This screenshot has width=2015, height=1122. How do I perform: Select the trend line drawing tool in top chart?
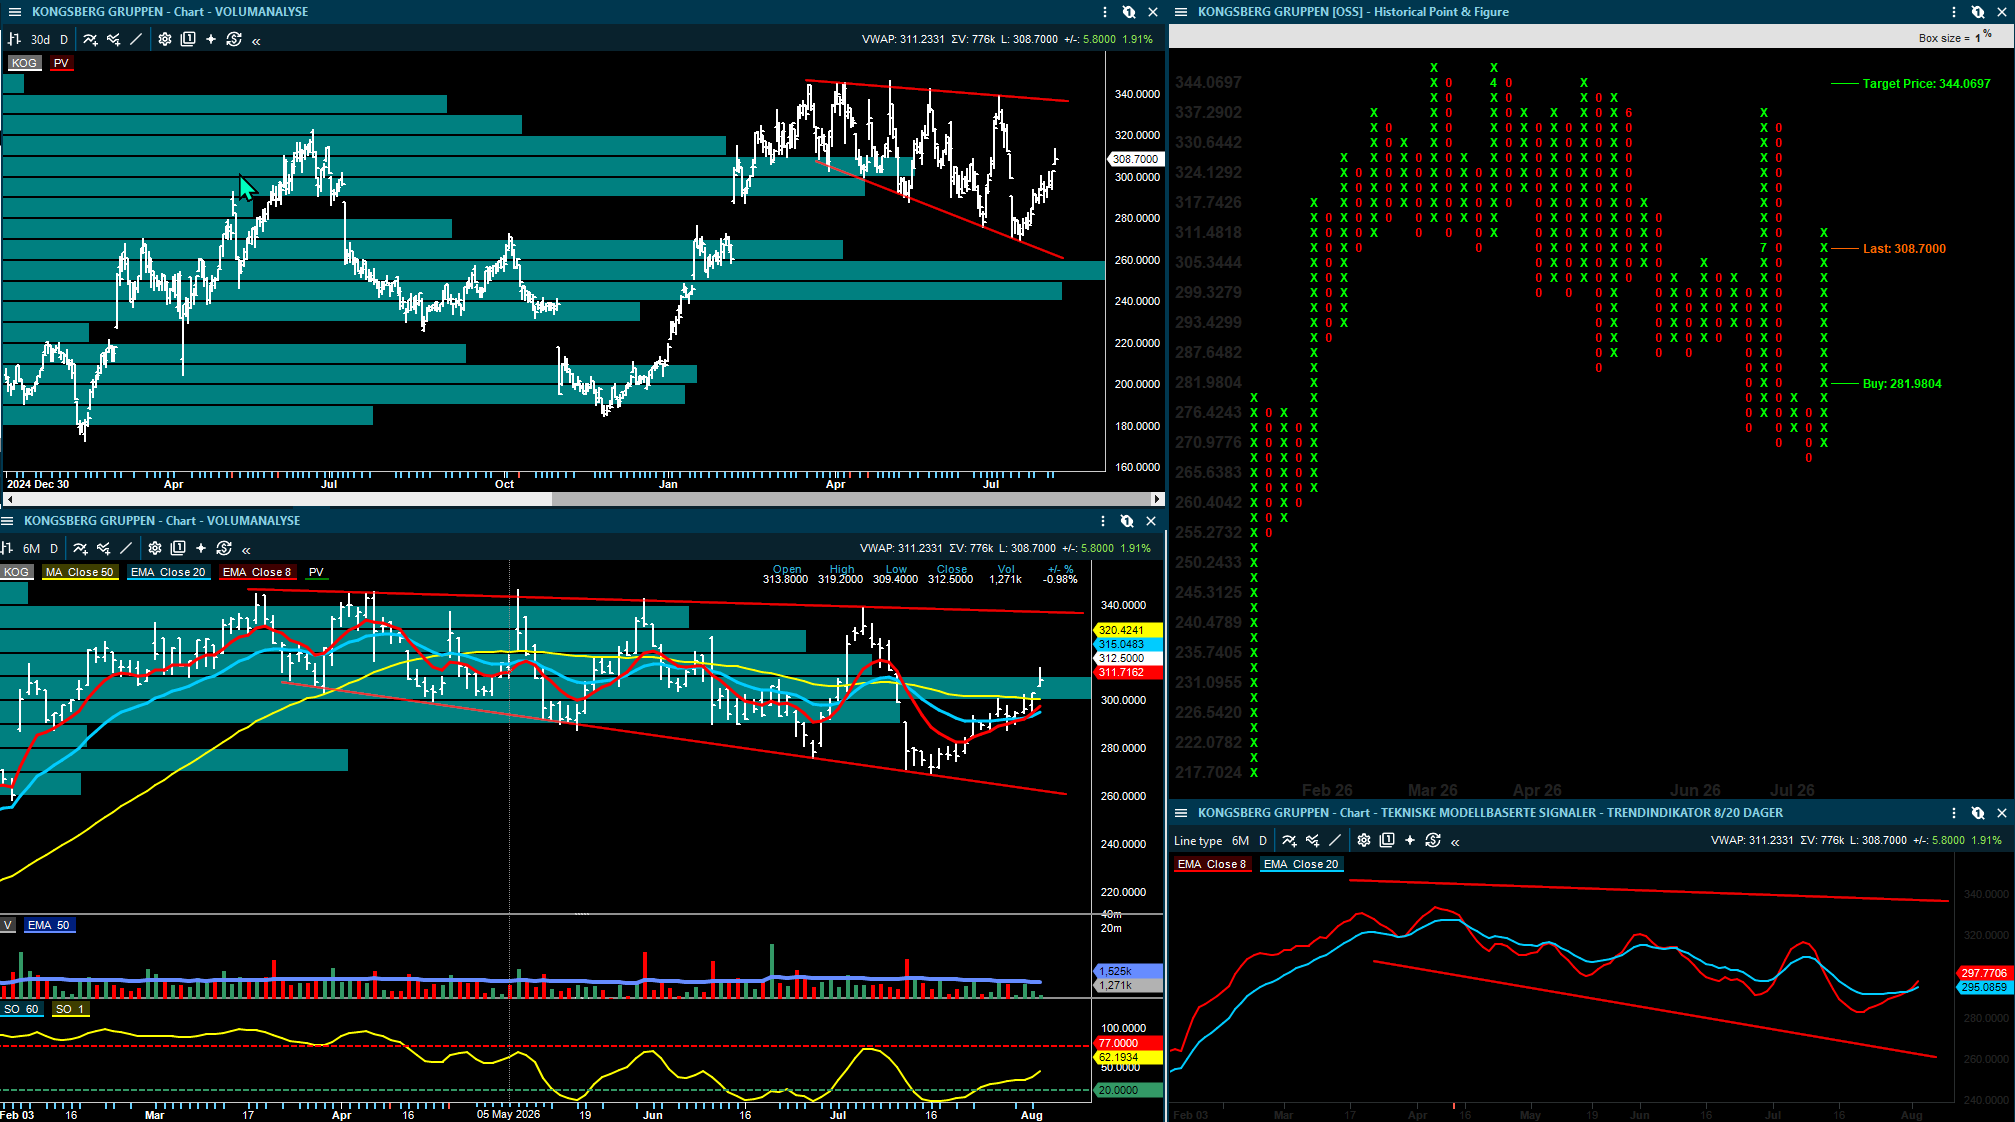(x=136, y=39)
